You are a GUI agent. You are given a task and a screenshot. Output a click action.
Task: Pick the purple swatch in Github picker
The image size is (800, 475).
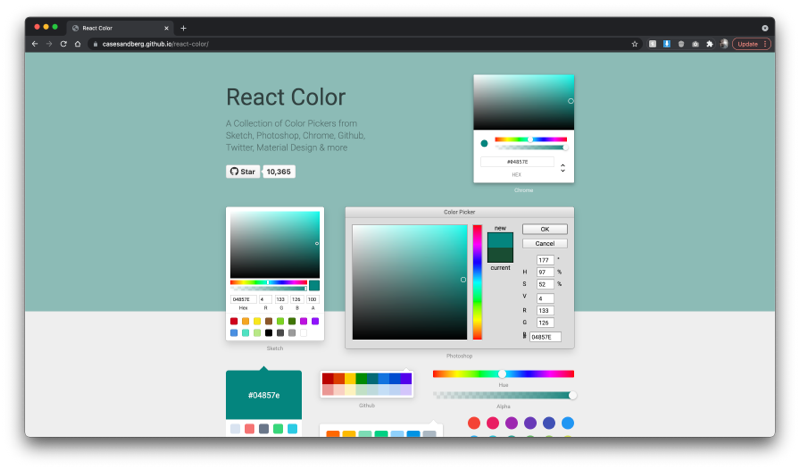(x=406, y=378)
